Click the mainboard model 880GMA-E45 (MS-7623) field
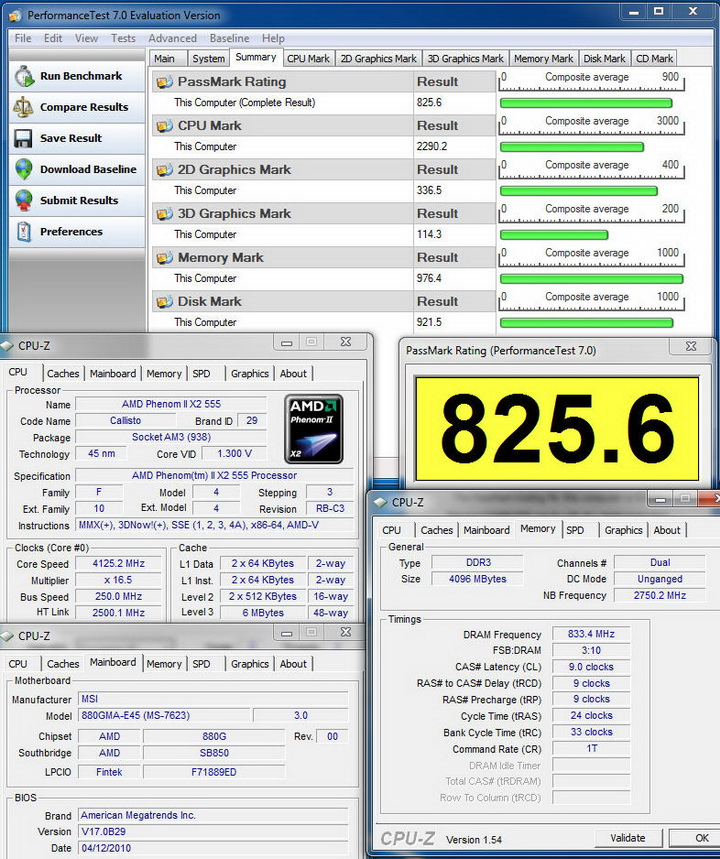Image resolution: width=720 pixels, height=859 pixels. 164,715
